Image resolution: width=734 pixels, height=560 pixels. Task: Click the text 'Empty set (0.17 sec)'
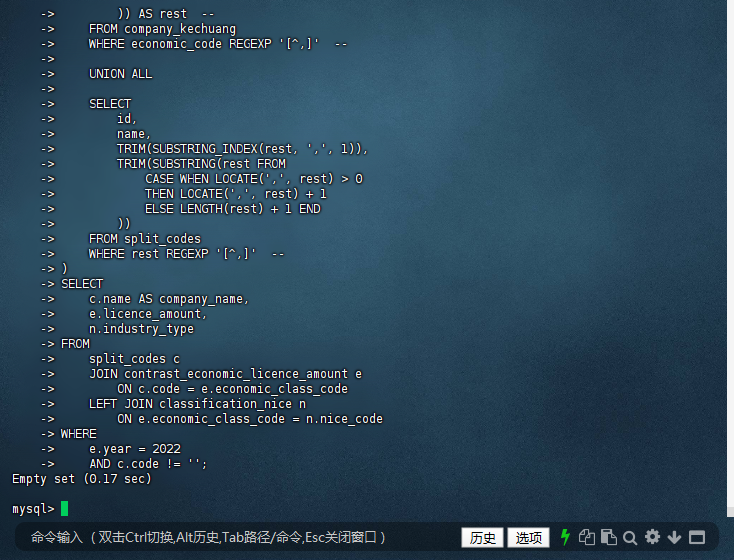pos(82,479)
